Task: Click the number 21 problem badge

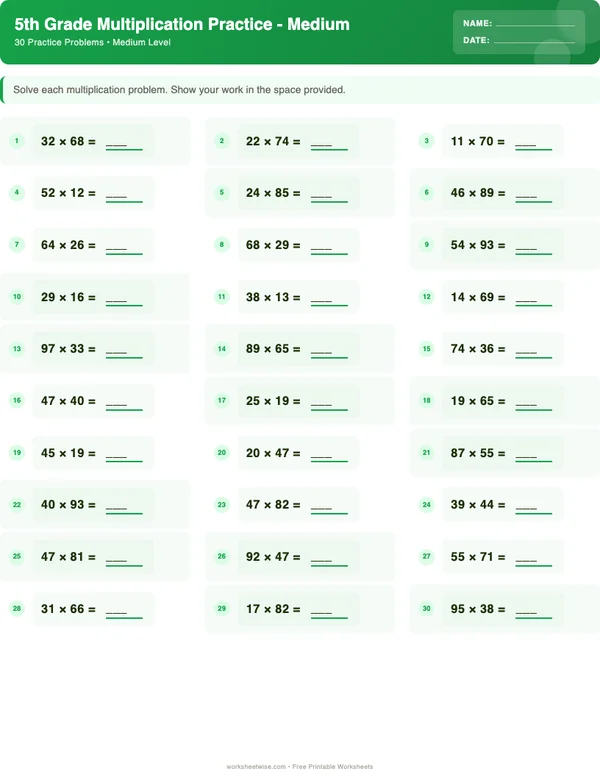Action: pos(426,453)
